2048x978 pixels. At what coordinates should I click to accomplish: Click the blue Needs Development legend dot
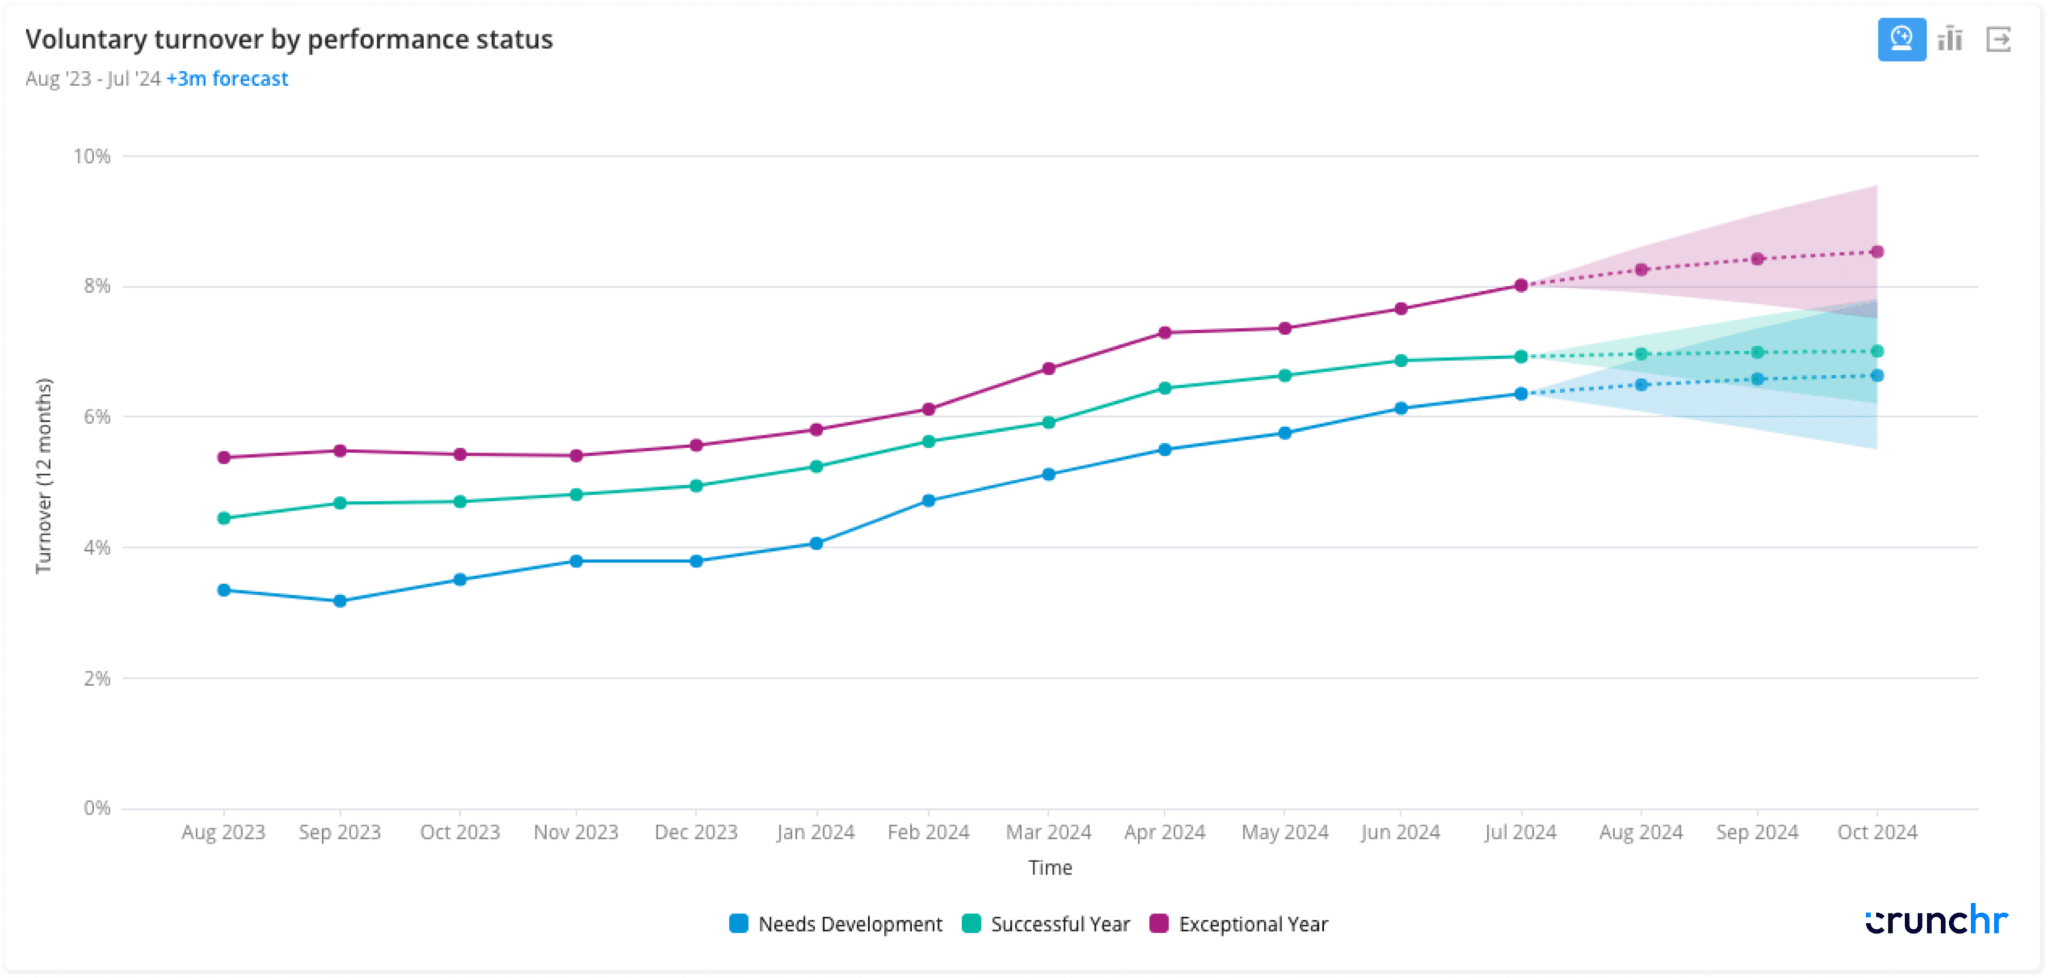point(739,924)
